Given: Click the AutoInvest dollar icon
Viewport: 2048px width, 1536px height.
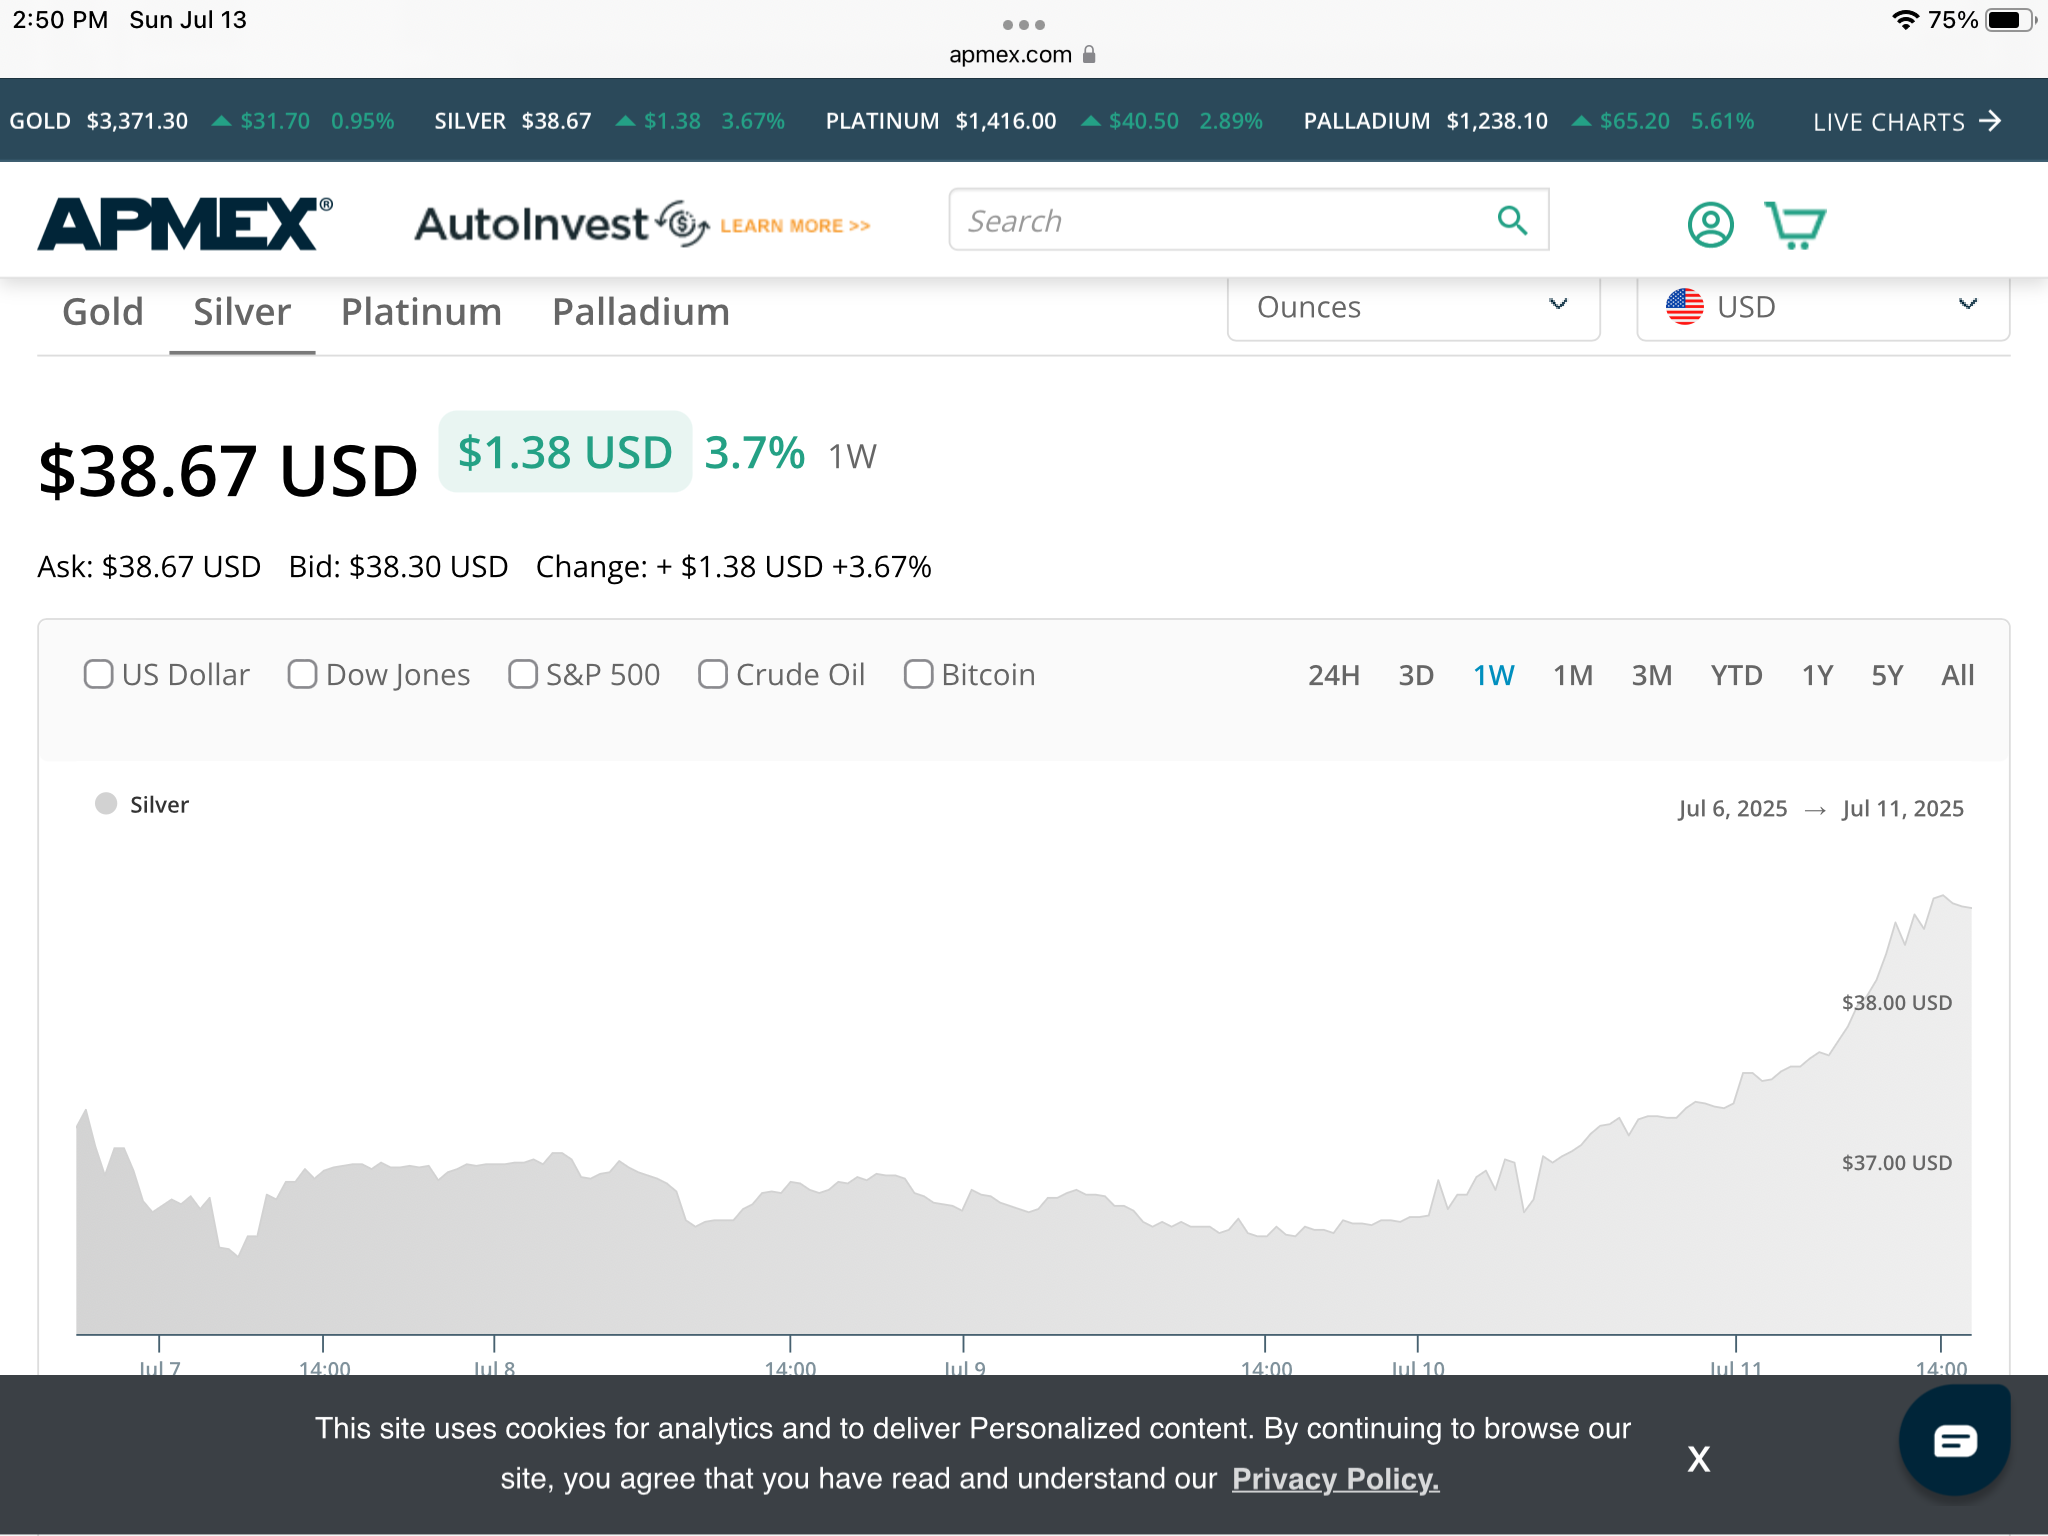Looking at the screenshot, I should (x=682, y=223).
